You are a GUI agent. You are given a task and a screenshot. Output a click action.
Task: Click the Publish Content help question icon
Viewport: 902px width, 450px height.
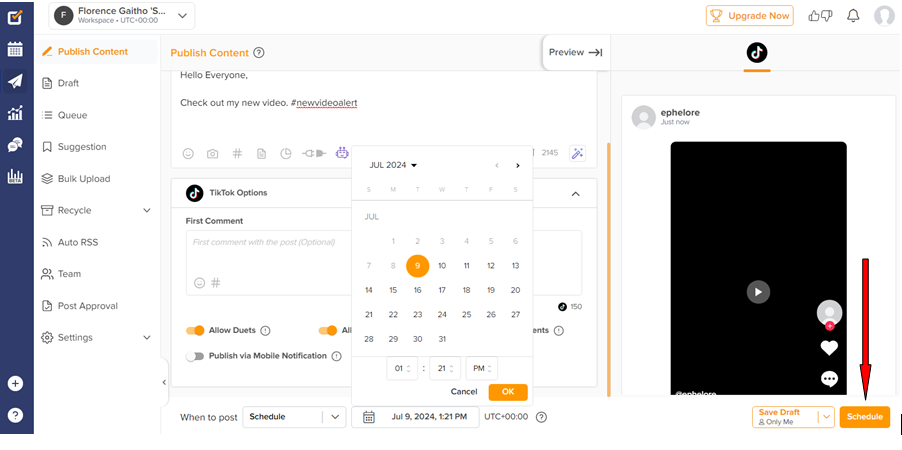tap(259, 53)
